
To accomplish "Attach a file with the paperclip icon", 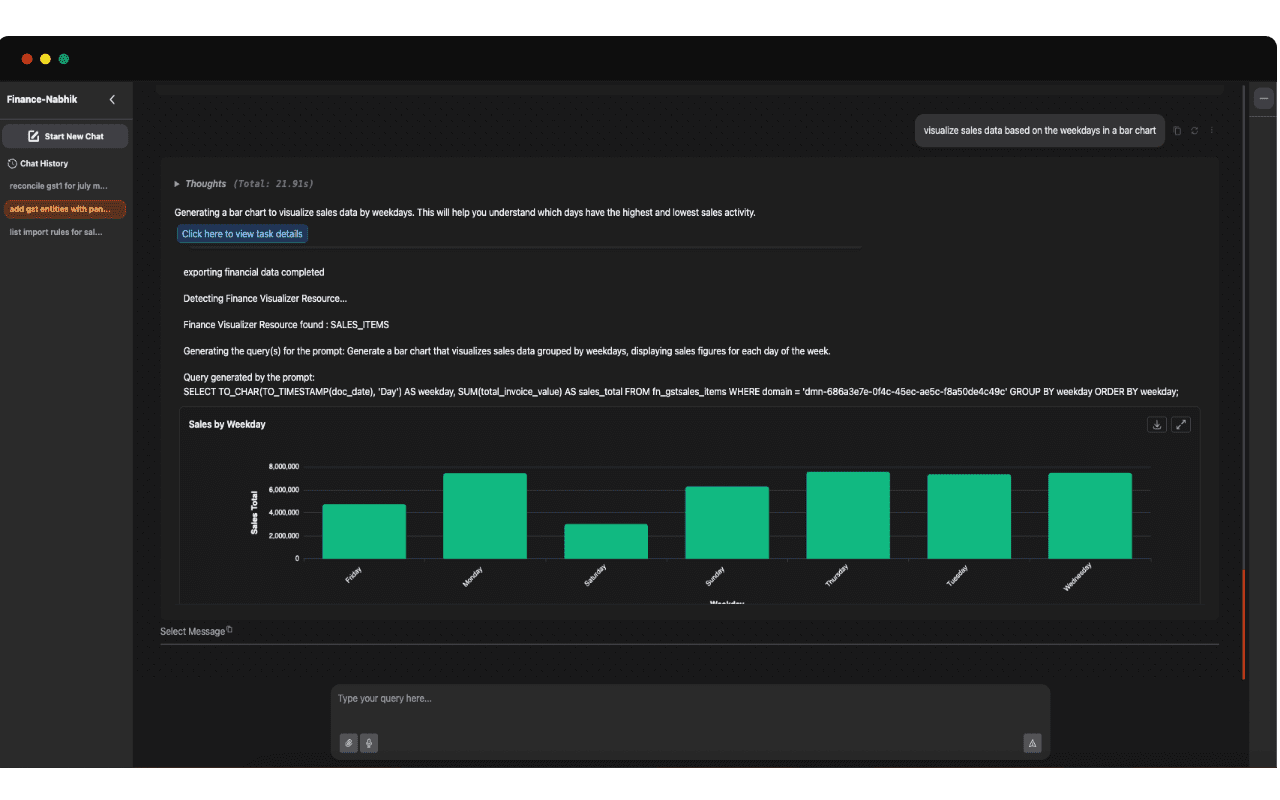I will tap(348, 743).
